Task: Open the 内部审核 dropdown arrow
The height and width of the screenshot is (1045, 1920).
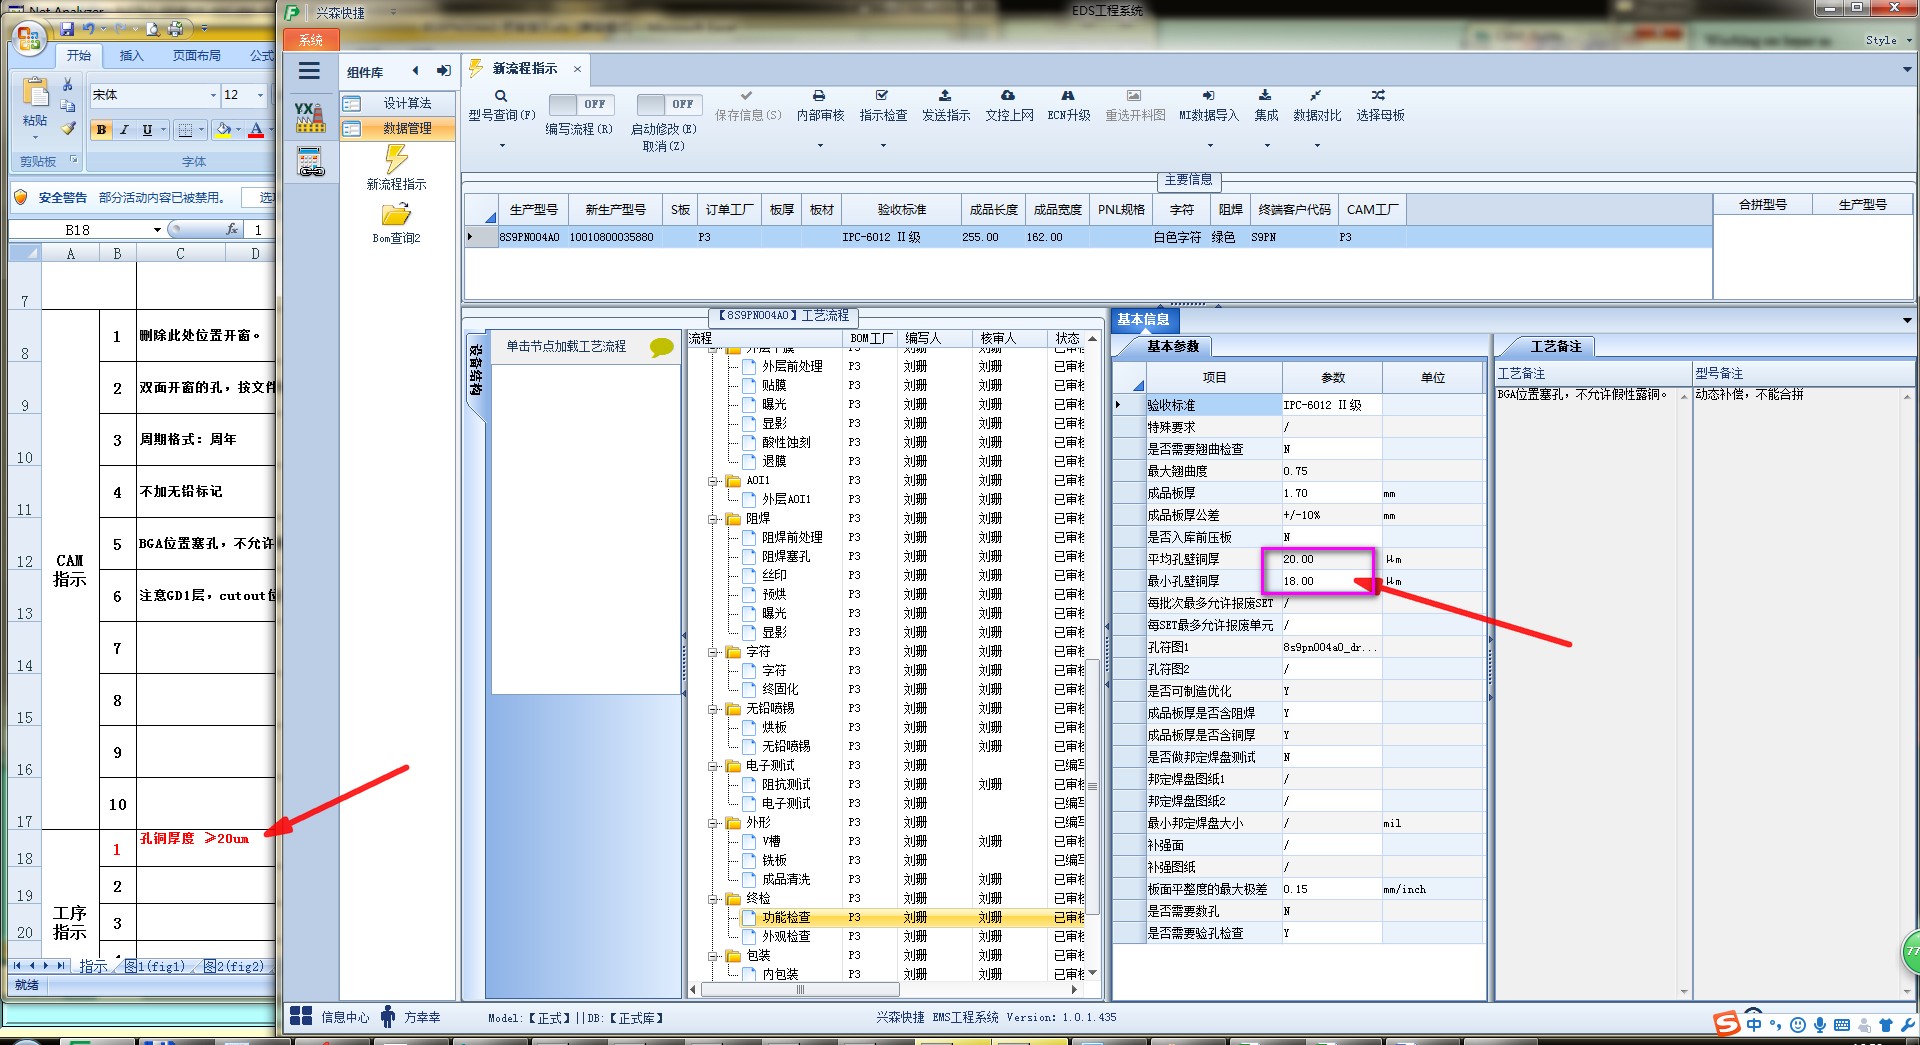Action: 820,146
